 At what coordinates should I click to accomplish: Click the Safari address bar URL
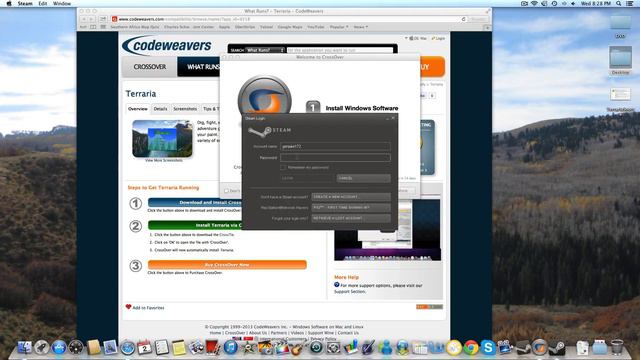click(x=286, y=19)
